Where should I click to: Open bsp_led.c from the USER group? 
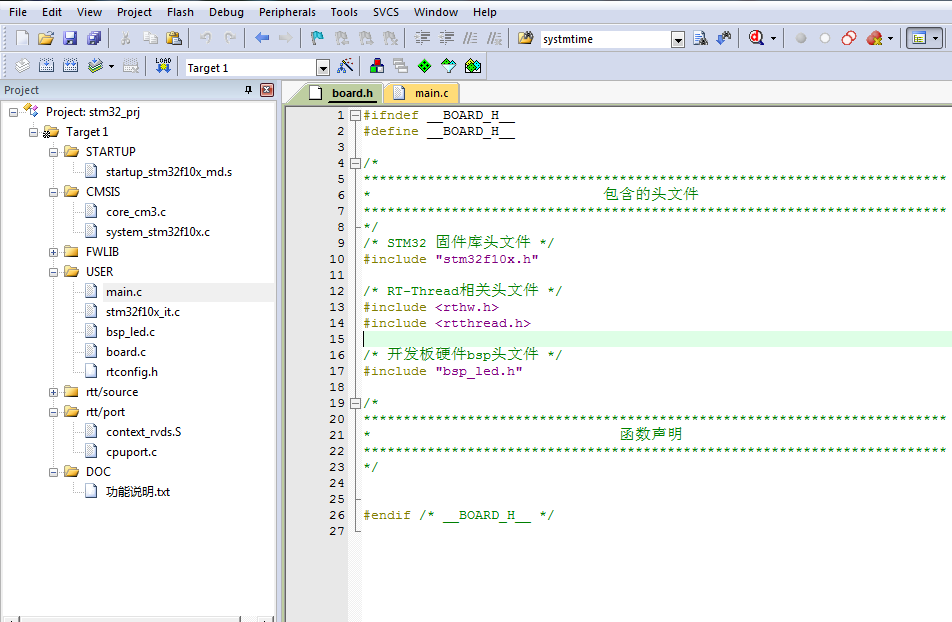[128, 331]
